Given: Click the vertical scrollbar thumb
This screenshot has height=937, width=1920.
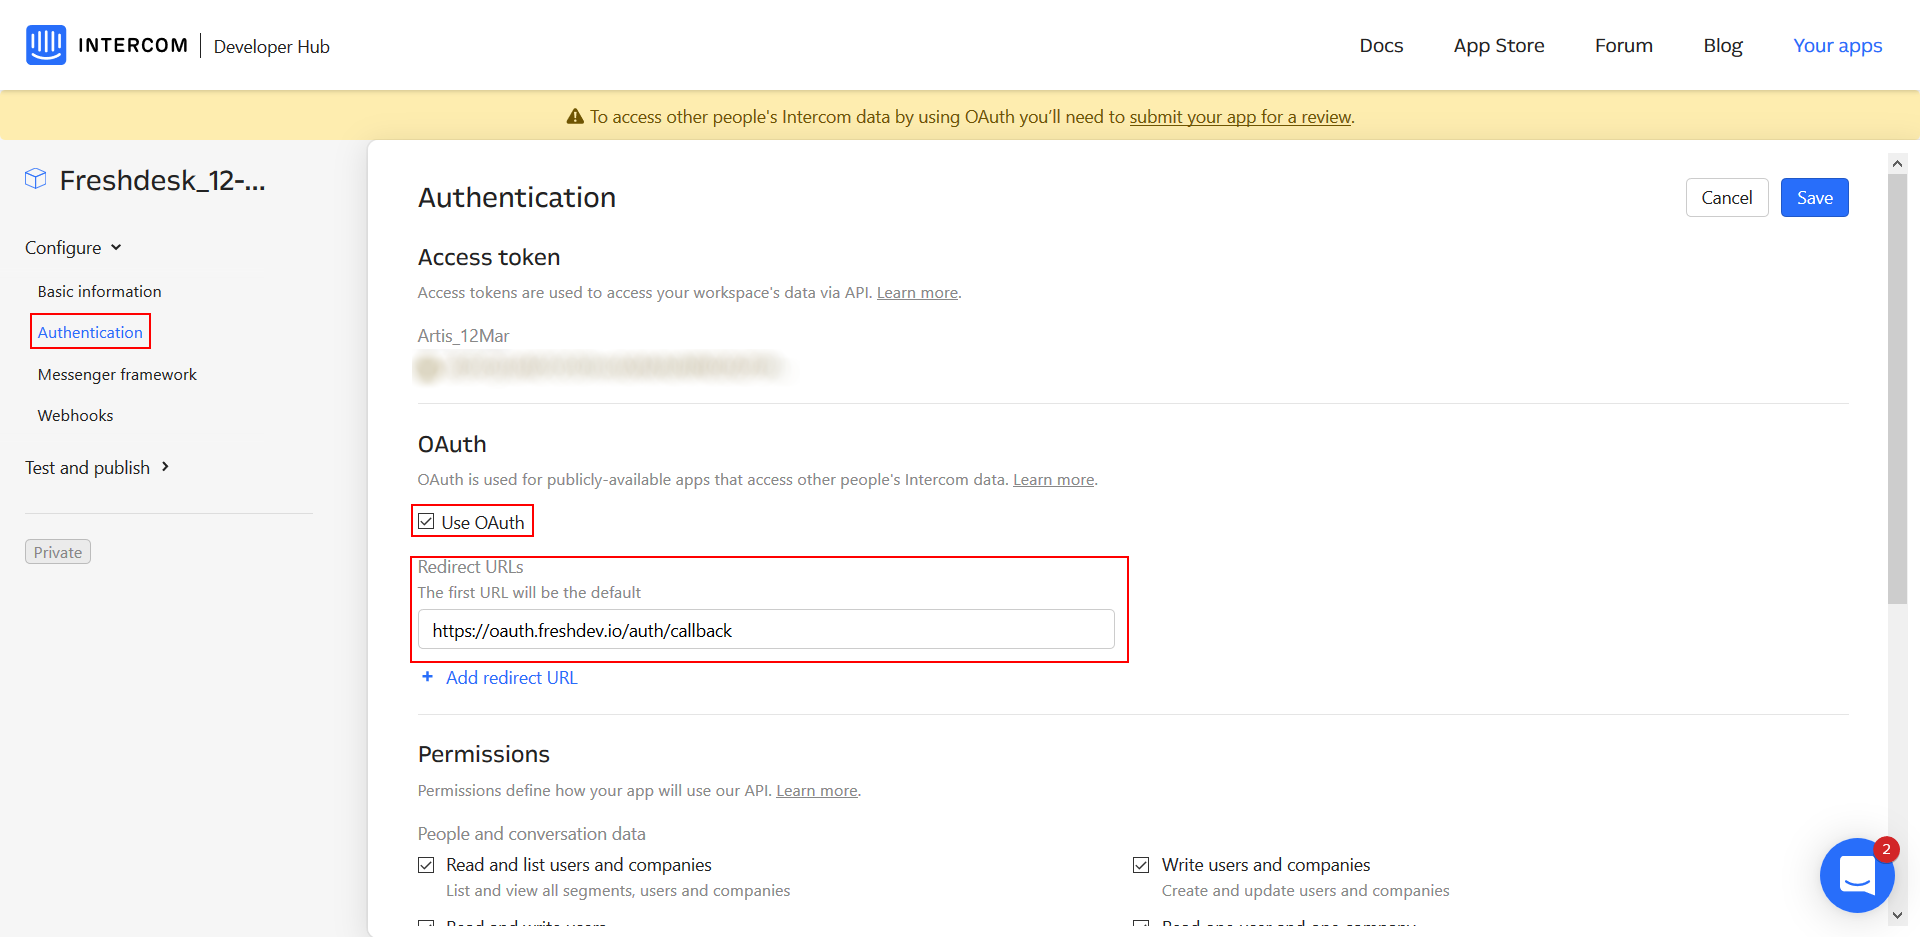Looking at the screenshot, I should click(x=1897, y=389).
